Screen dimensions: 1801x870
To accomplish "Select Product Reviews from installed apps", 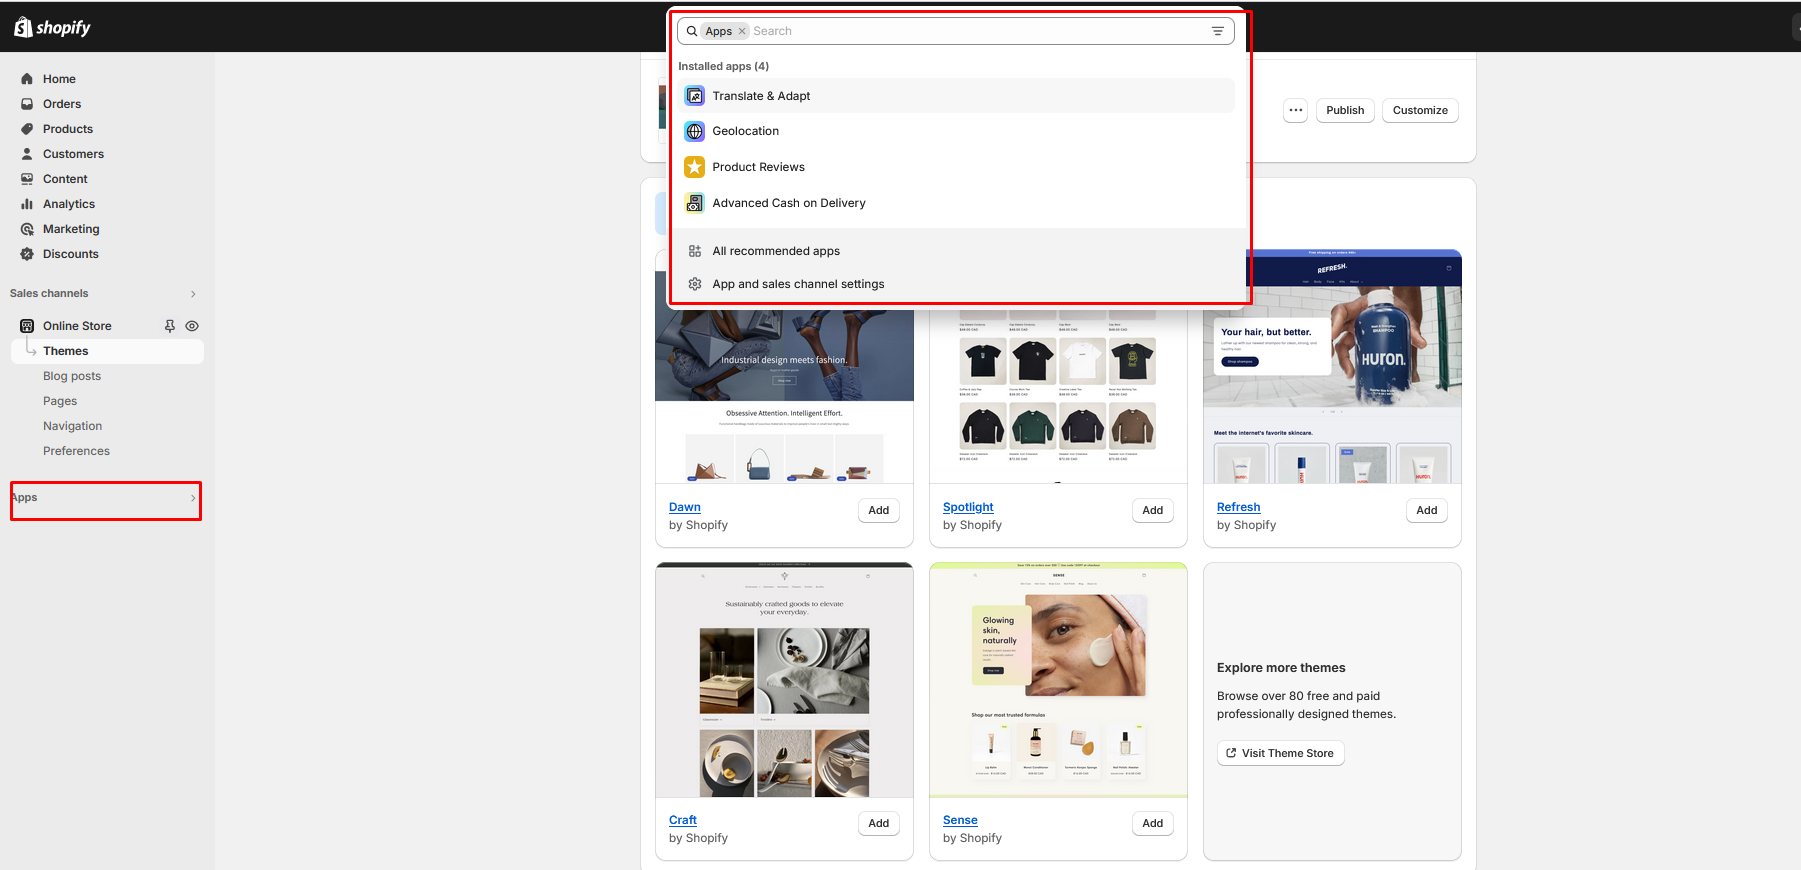I will tap(956, 167).
